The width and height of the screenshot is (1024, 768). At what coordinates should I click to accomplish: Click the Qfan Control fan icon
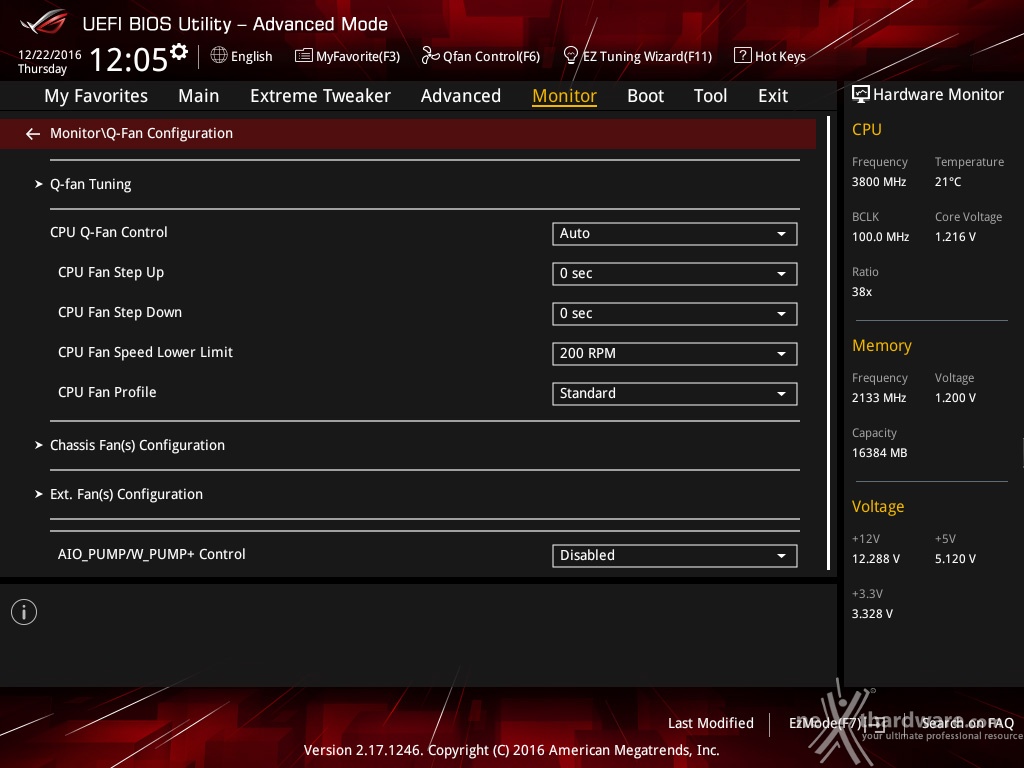pos(430,56)
